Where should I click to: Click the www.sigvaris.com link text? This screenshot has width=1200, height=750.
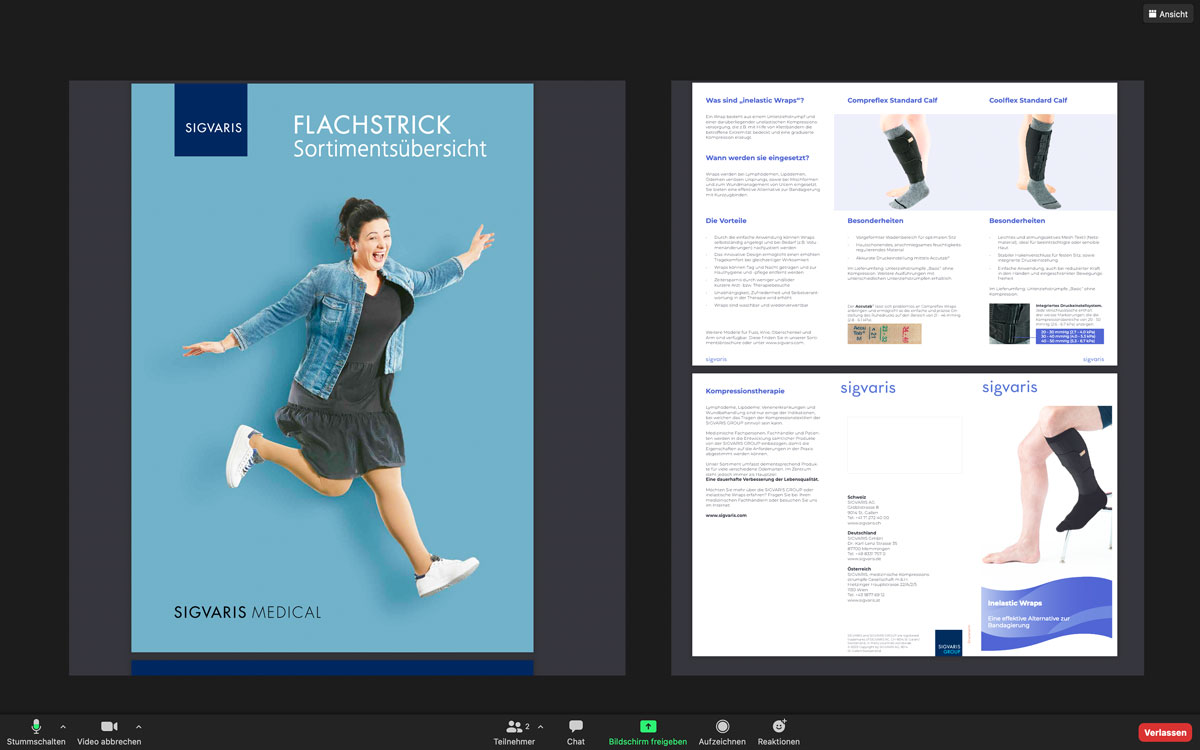(x=726, y=515)
